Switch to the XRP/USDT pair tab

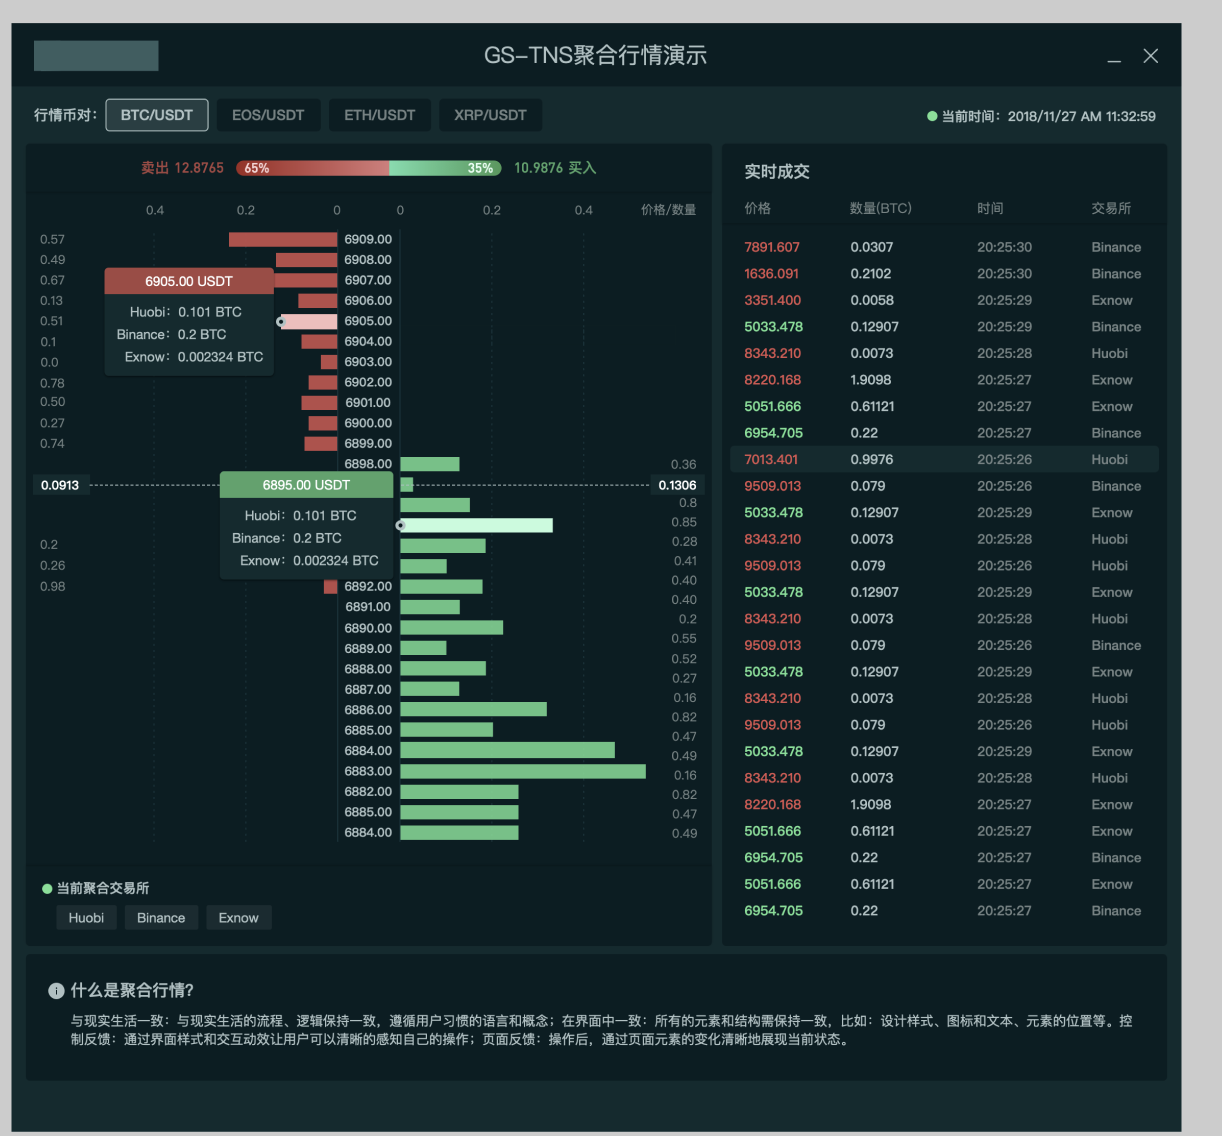click(x=490, y=115)
